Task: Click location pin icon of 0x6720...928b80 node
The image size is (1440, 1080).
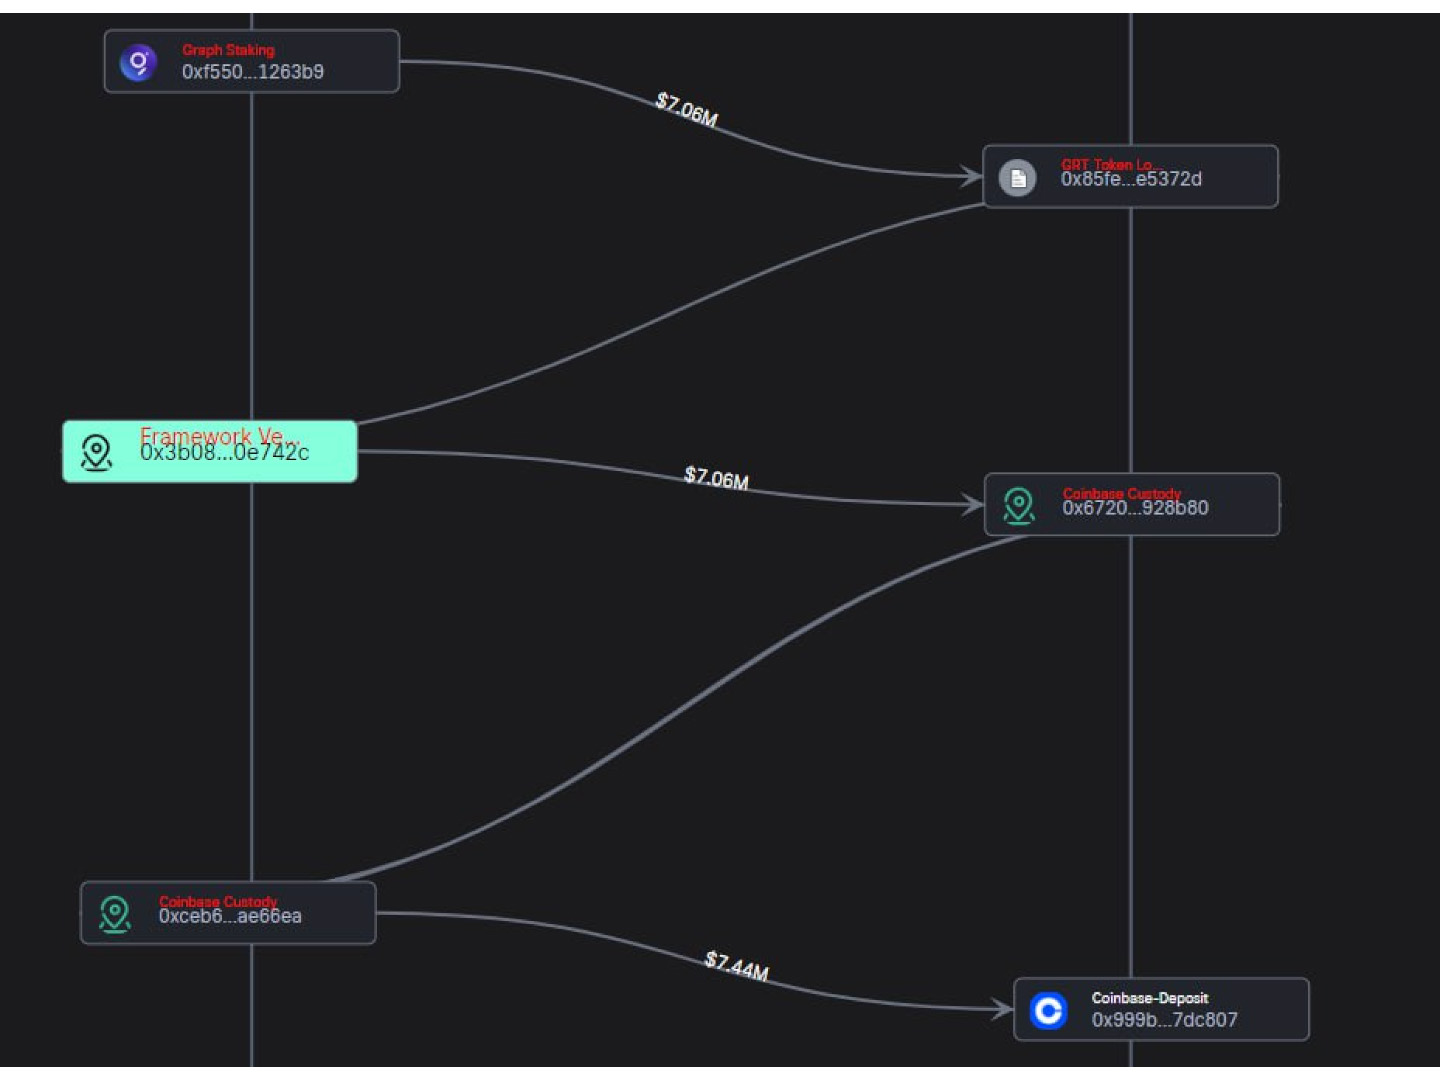Action: coord(1018,505)
